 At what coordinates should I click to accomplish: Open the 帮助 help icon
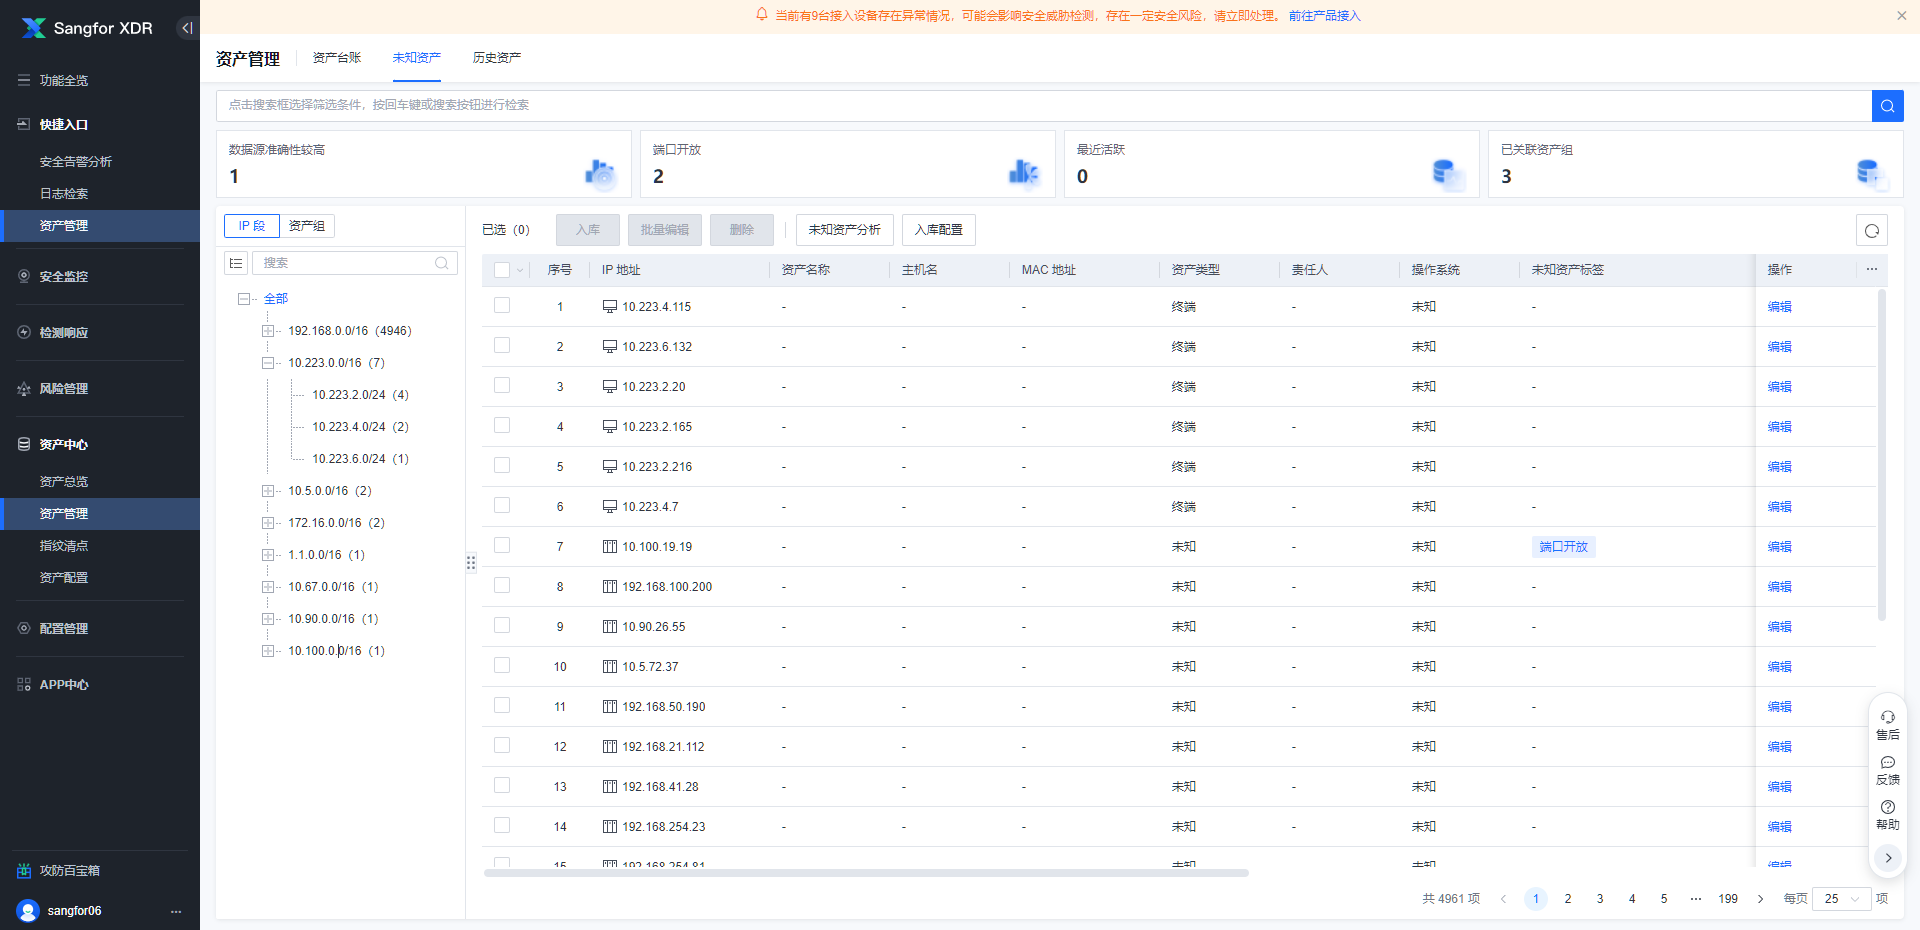(x=1887, y=814)
